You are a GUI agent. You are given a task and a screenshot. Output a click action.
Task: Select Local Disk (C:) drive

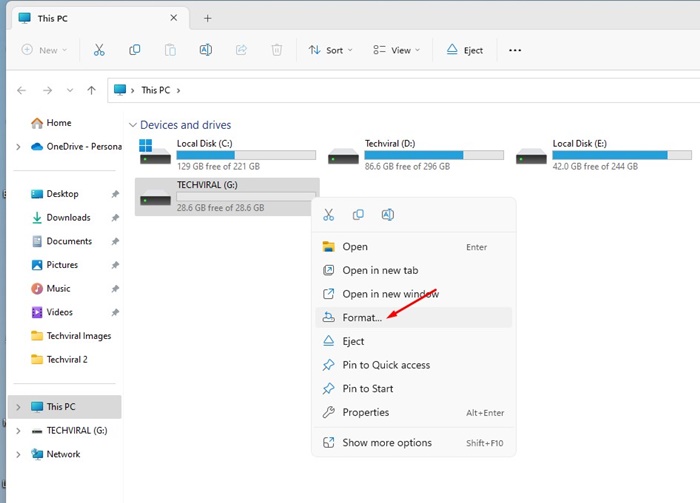(x=227, y=152)
